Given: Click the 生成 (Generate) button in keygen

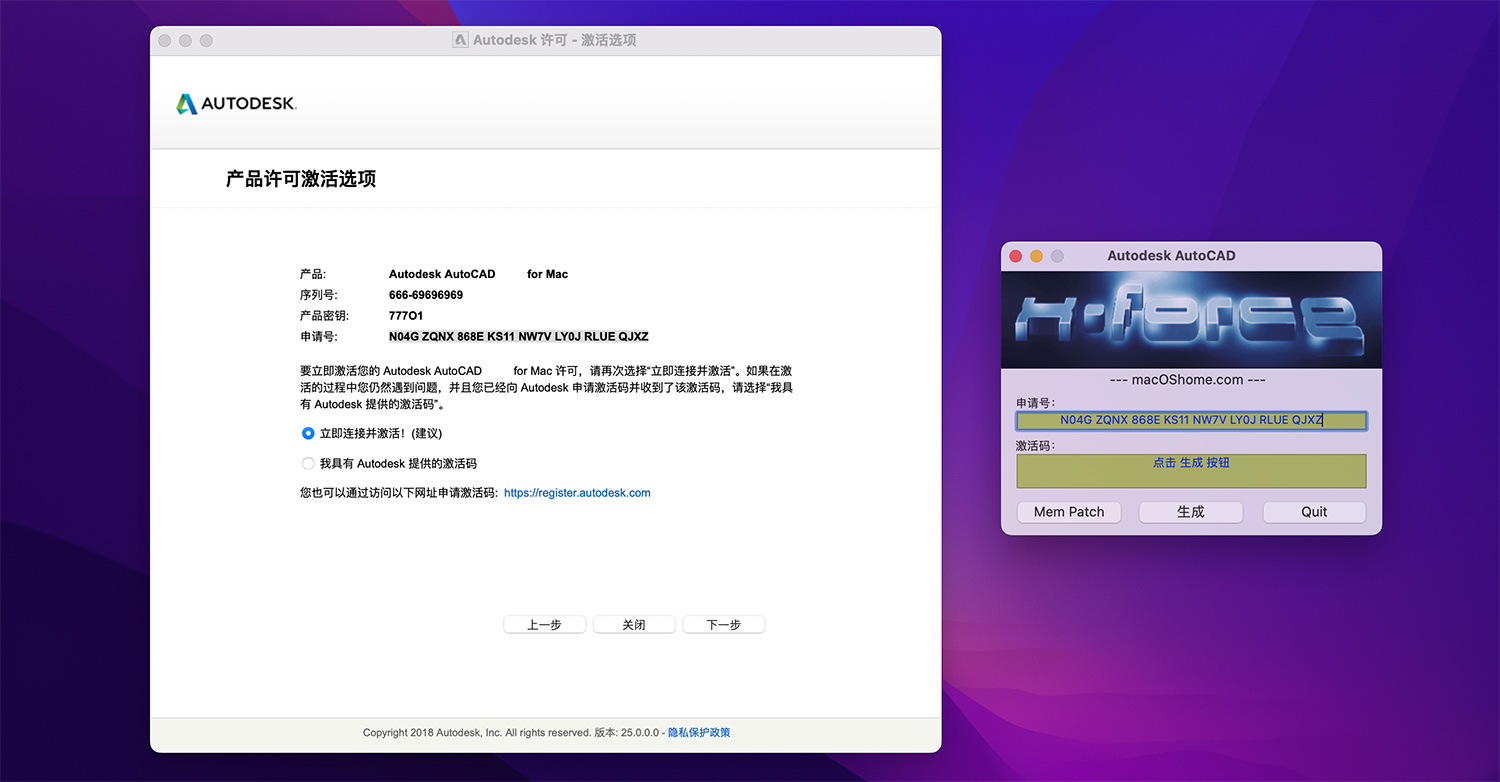Looking at the screenshot, I should click(x=1191, y=512).
